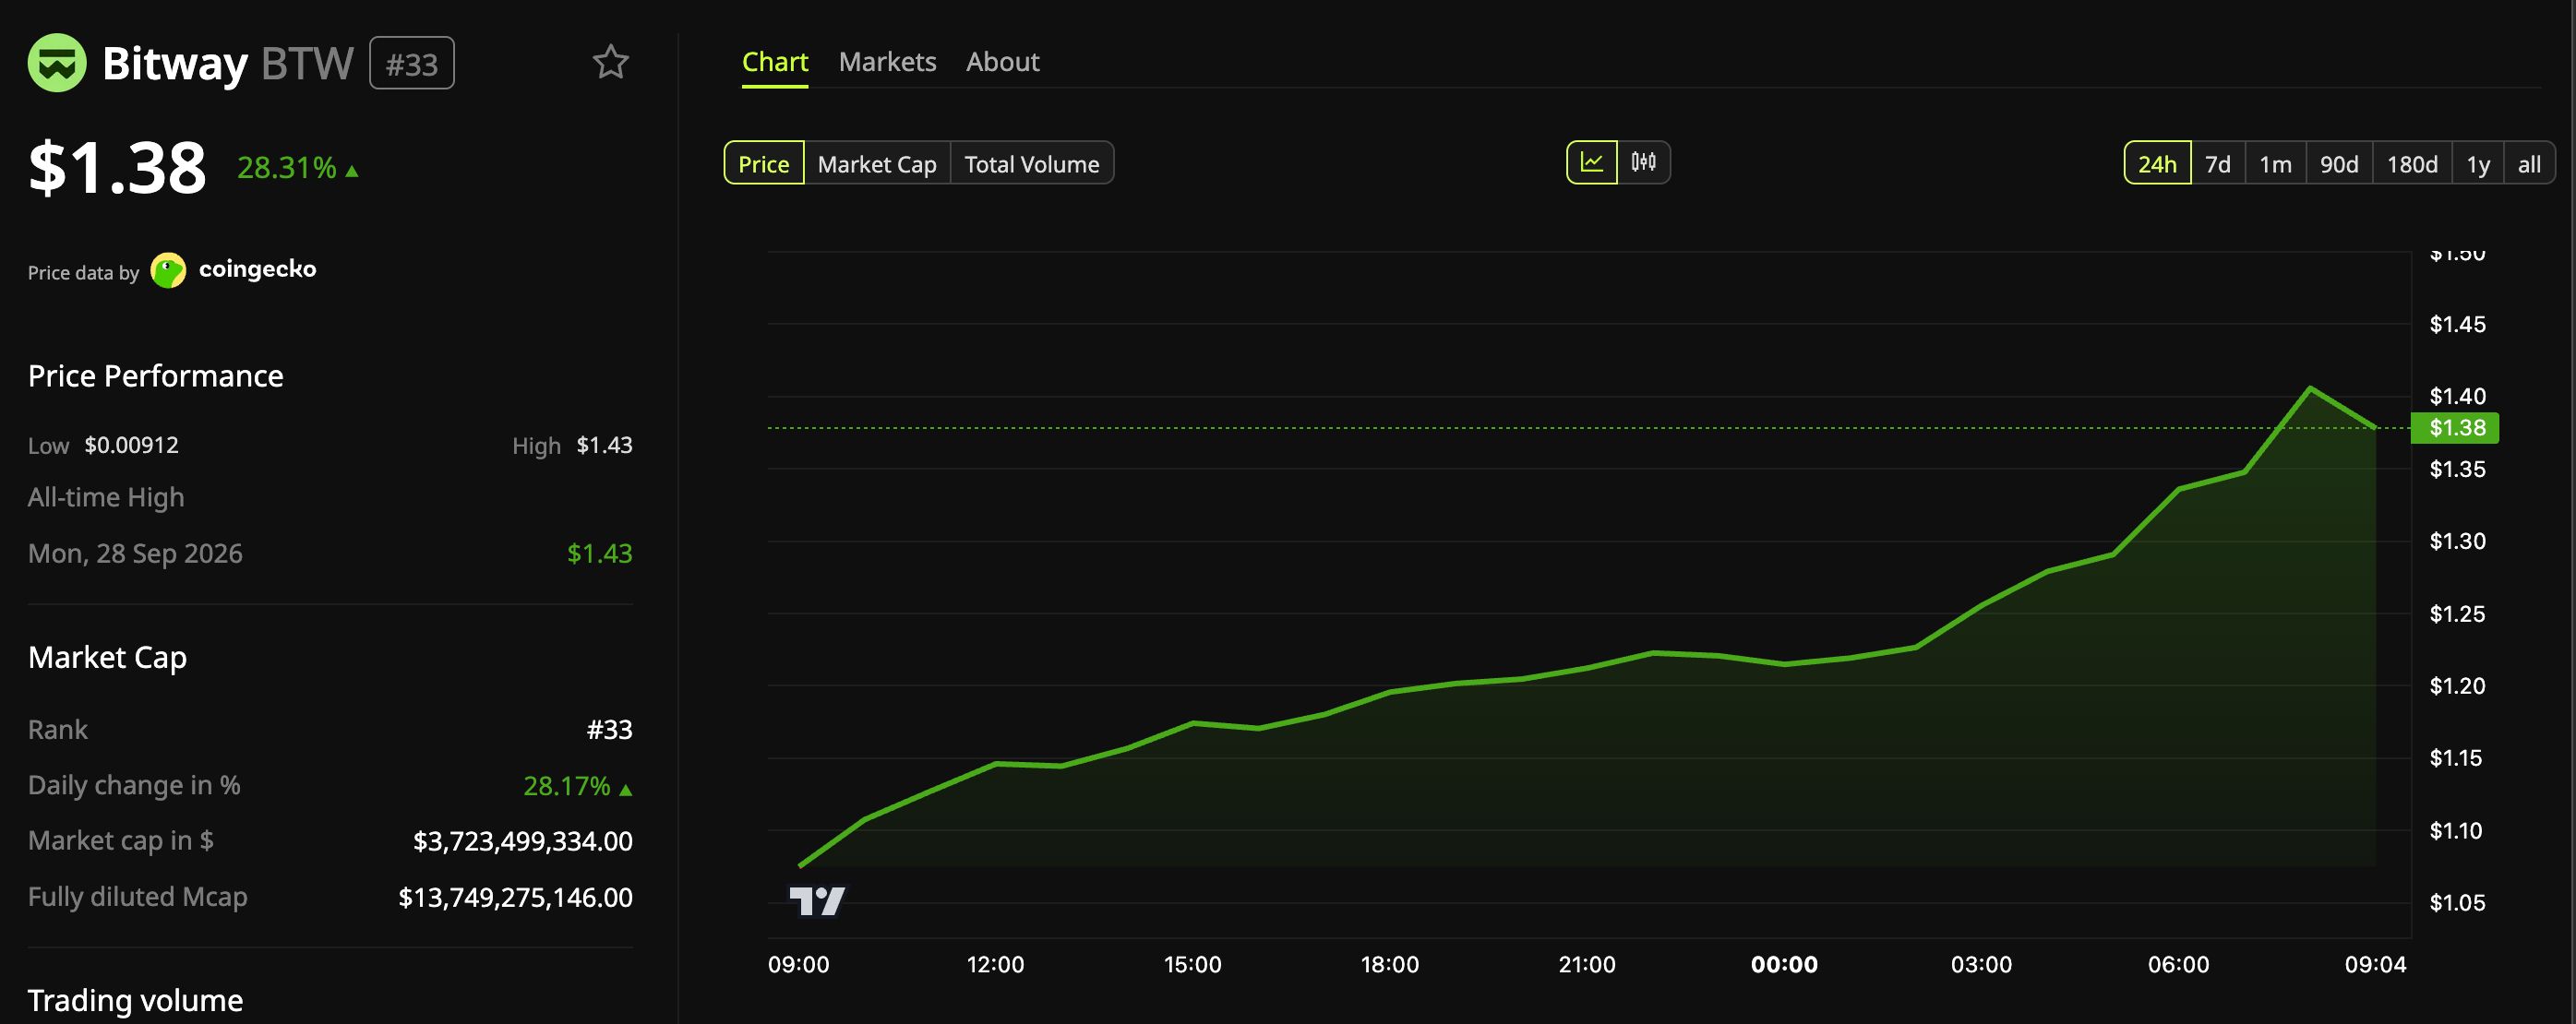The width and height of the screenshot is (2576, 1024).
Task: Set chart range to all
Action: pyautogui.click(x=2528, y=163)
